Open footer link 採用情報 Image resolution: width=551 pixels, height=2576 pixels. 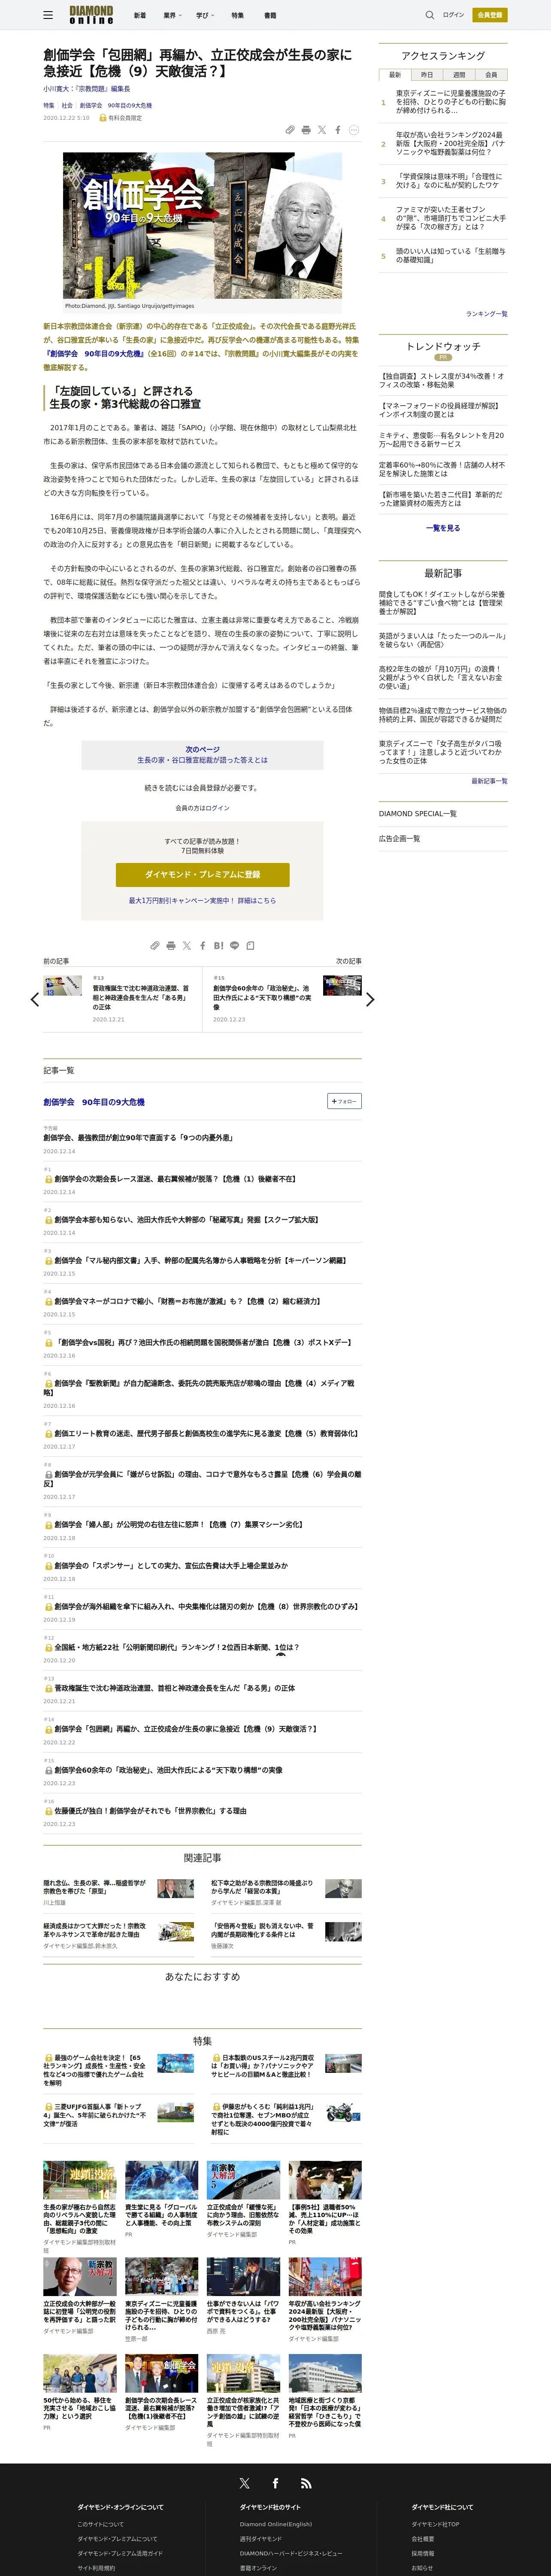click(x=423, y=2553)
